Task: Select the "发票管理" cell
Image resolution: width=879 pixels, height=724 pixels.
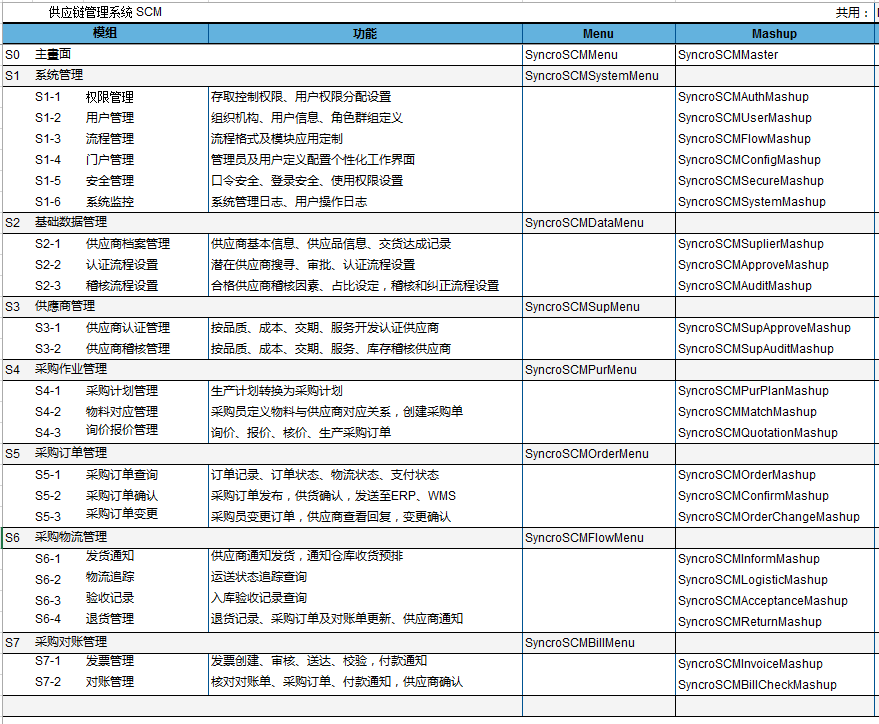Action: coord(109,661)
